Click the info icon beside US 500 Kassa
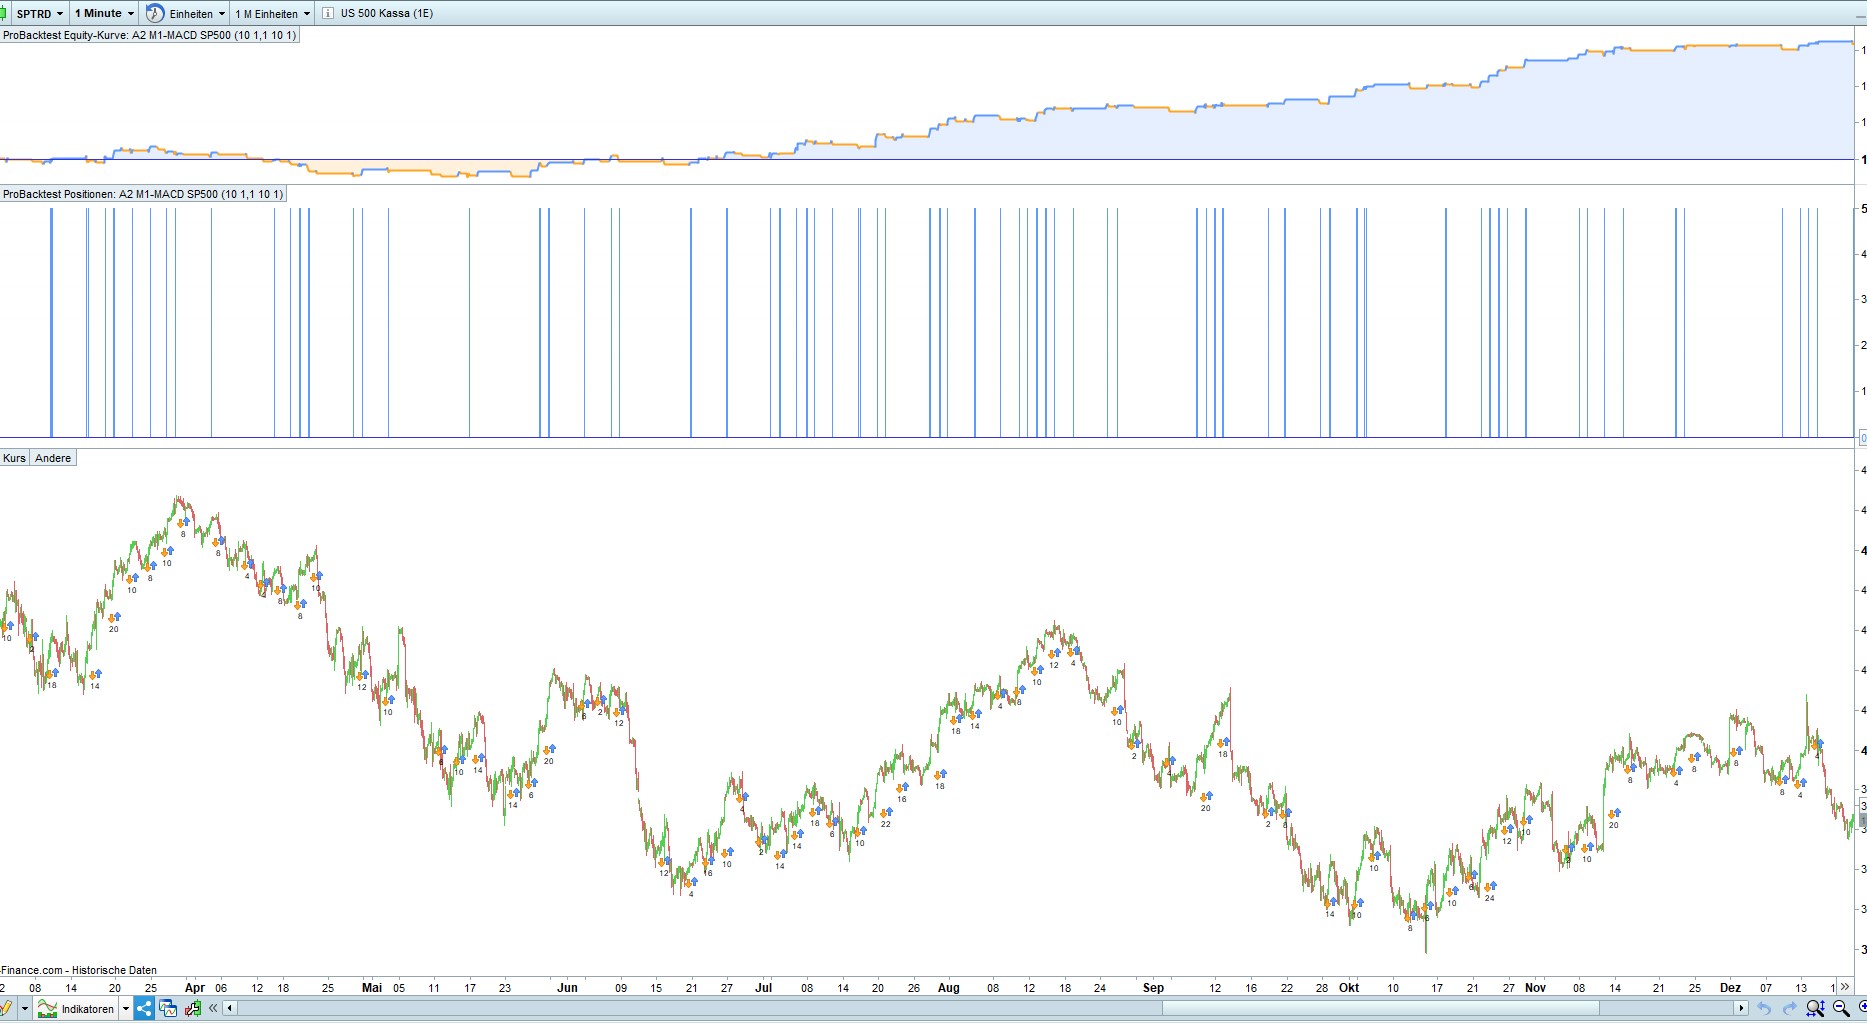The width and height of the screenshot is (1867, 1023). click(x=328, y=14)
